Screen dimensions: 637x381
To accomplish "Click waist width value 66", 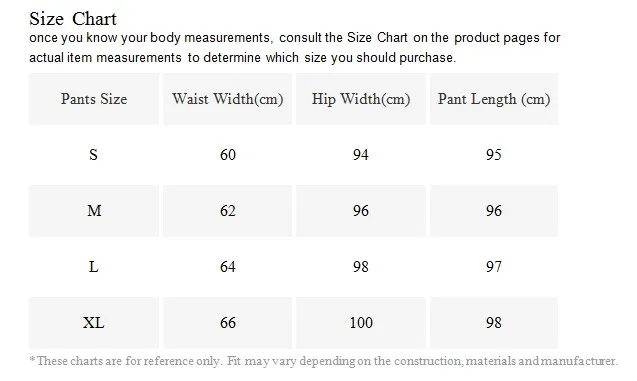I will point(228,323).
